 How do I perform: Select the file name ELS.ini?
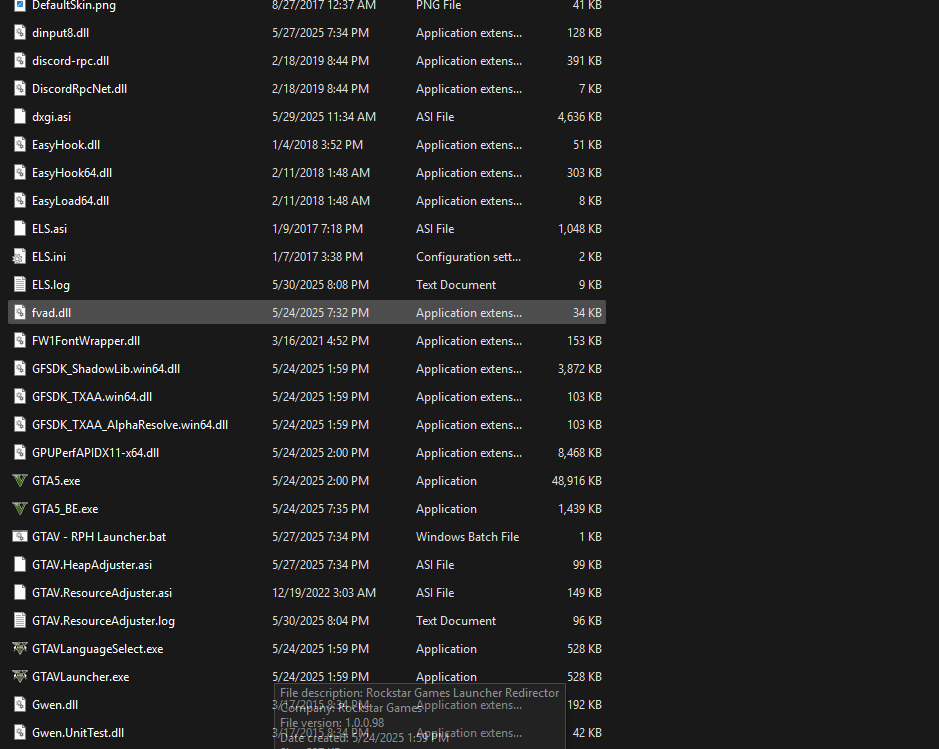click(49, 257)
